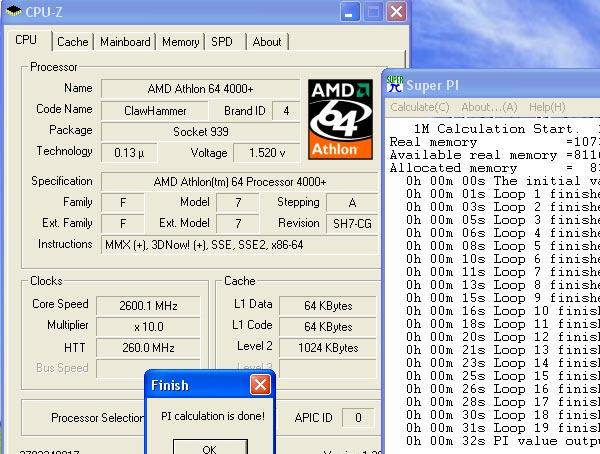Switch to the Cache tab
Screen dimensions: 600x454
tap(72, 42)
